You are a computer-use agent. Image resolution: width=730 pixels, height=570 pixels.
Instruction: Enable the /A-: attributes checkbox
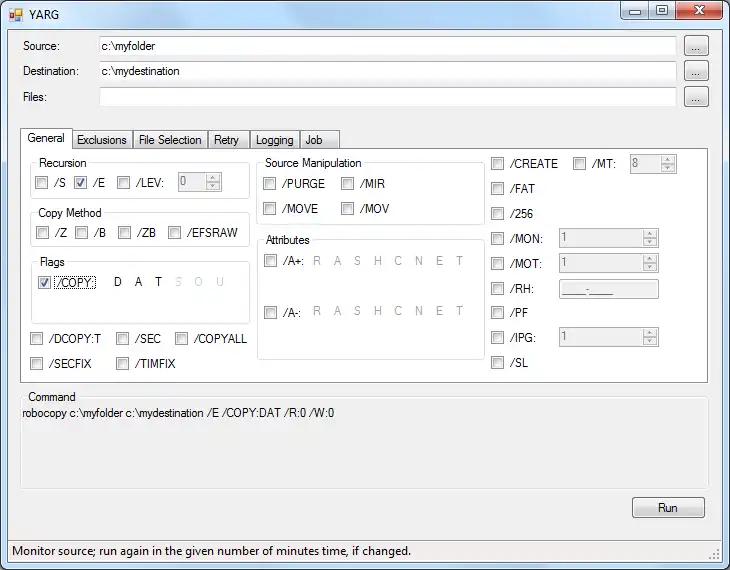270,312
